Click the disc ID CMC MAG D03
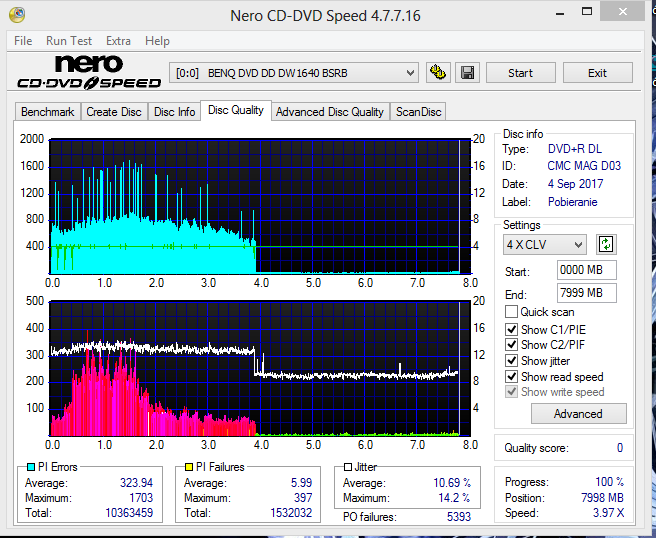Viewport: 656px width, 538px height. 584,166
